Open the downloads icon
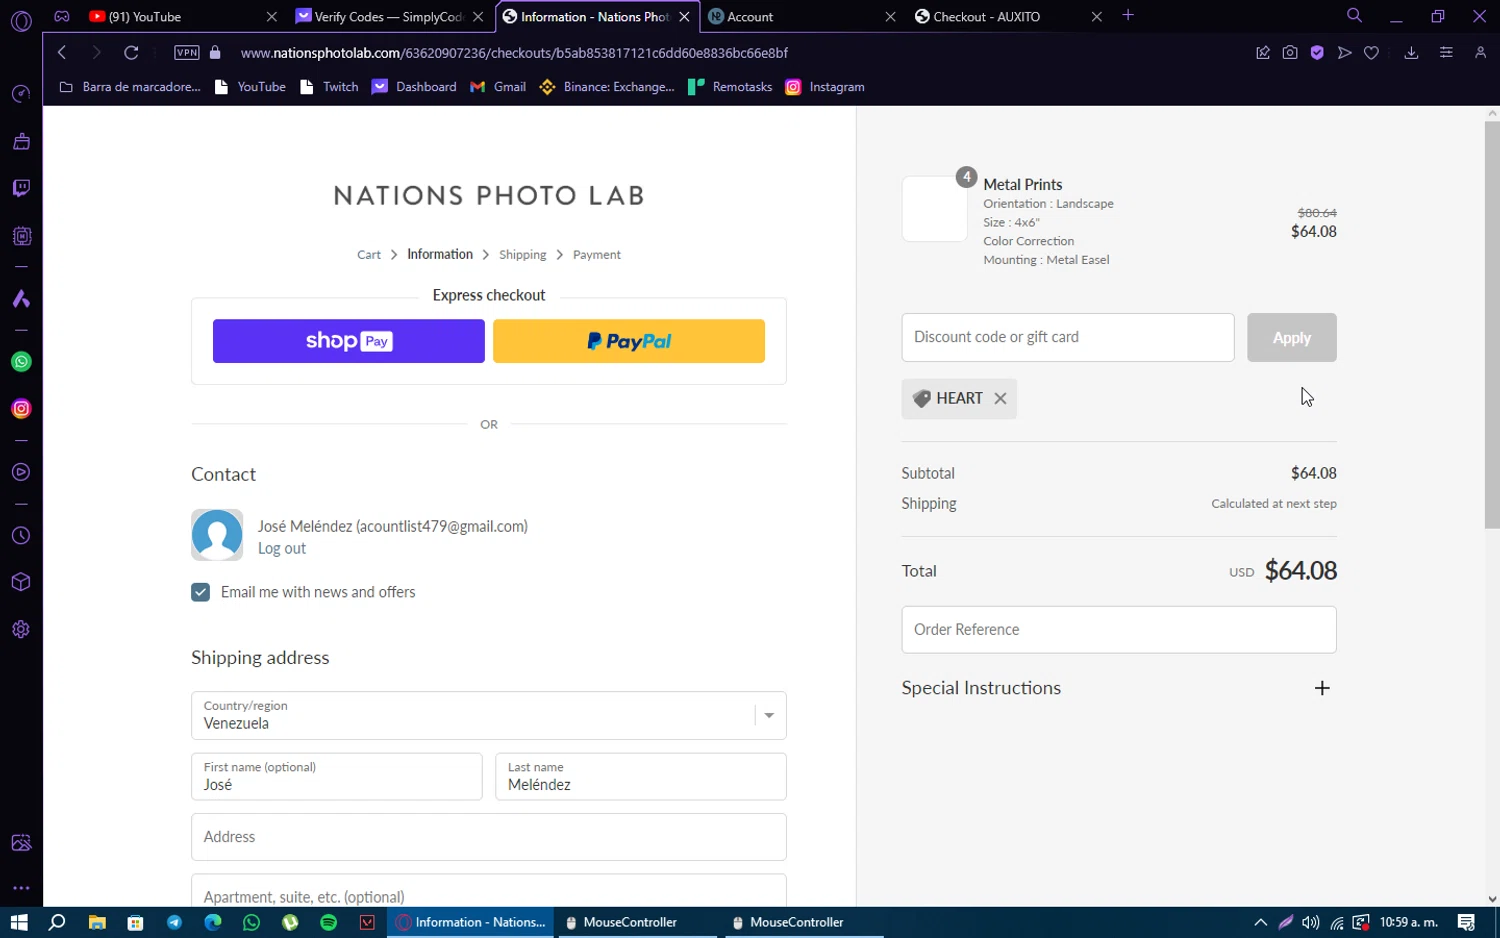The width and height of the screenshot is (1500, 938). (x=1411, y=53)
